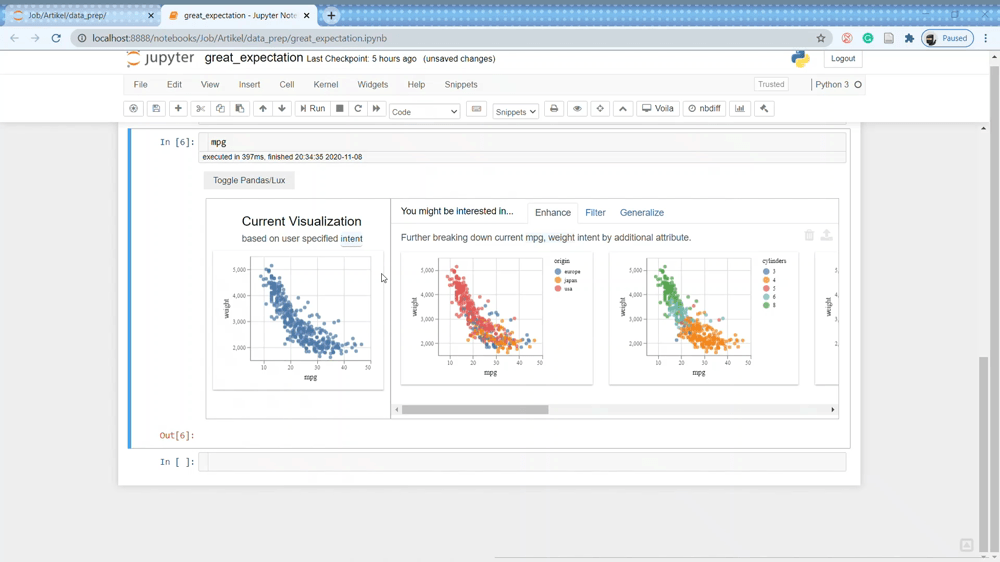This screenshot has width=1000, height=562.
Task: Select the origin-colored scatter plot thumbnail
Action: click(497, 319)
